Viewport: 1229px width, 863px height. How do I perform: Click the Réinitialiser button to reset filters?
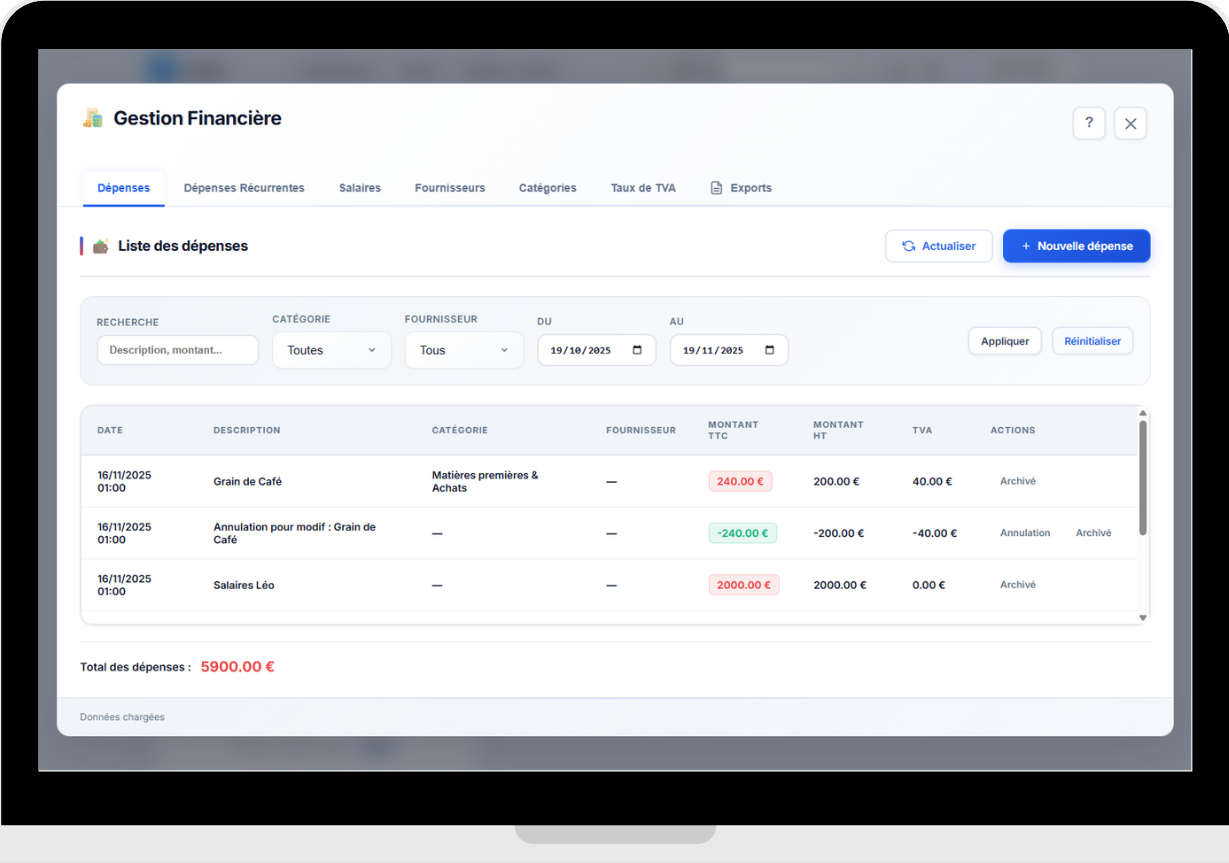1092,341
